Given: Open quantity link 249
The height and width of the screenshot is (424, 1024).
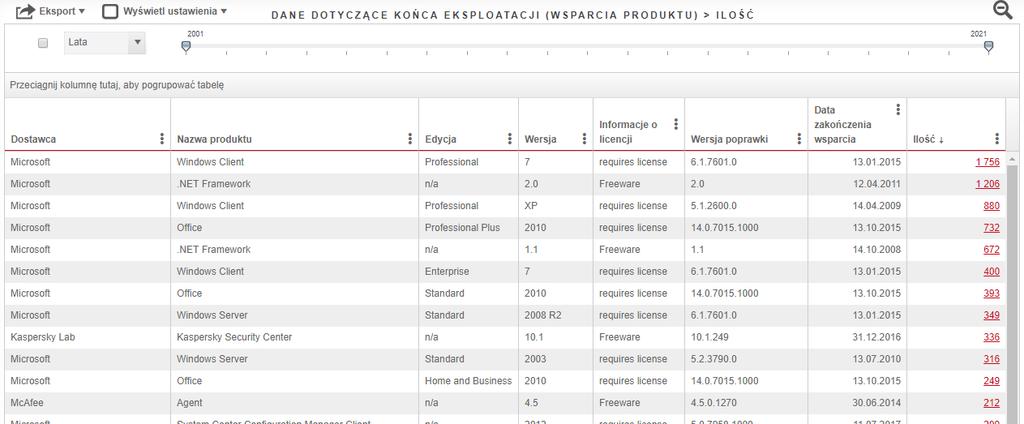Looking at the screenshot, I should point(991,381).
